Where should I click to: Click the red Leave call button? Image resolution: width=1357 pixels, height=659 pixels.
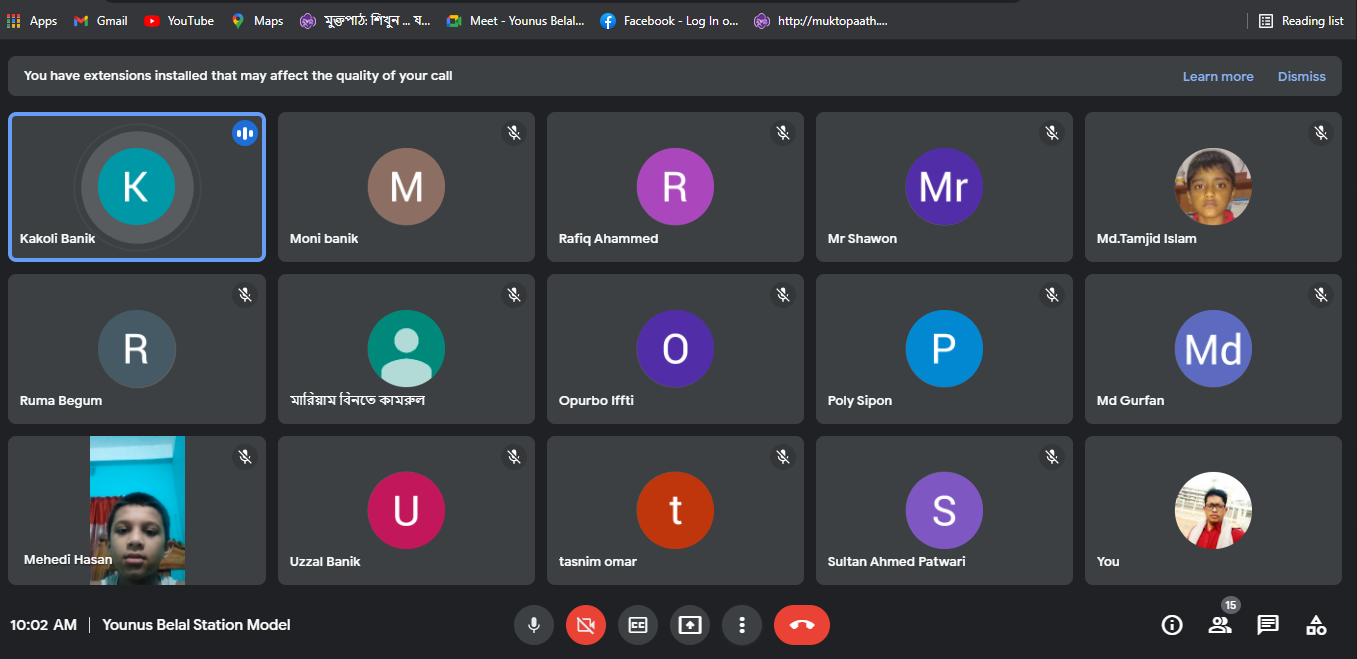[x=802, y=625]
